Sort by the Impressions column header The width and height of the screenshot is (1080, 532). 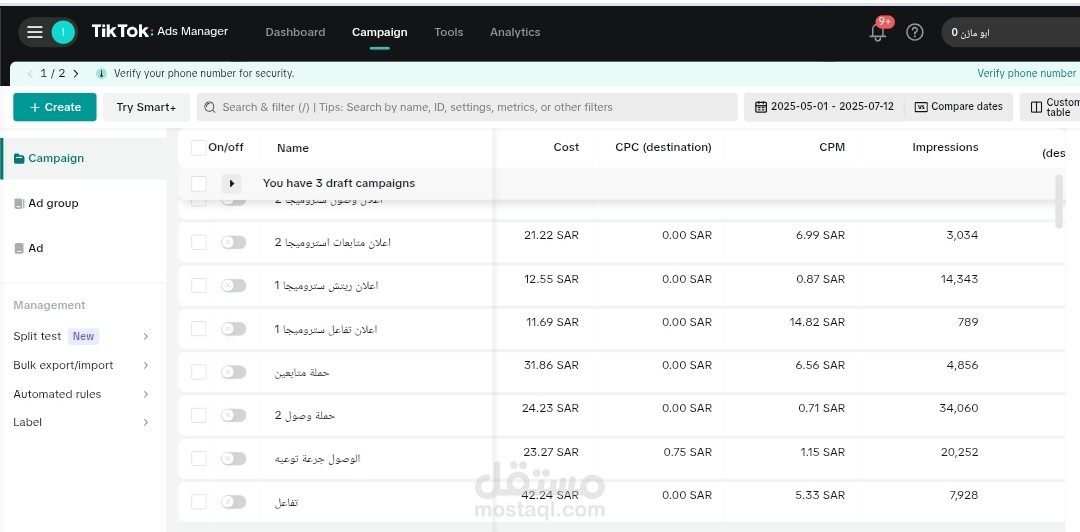click(x=945, y=147)
